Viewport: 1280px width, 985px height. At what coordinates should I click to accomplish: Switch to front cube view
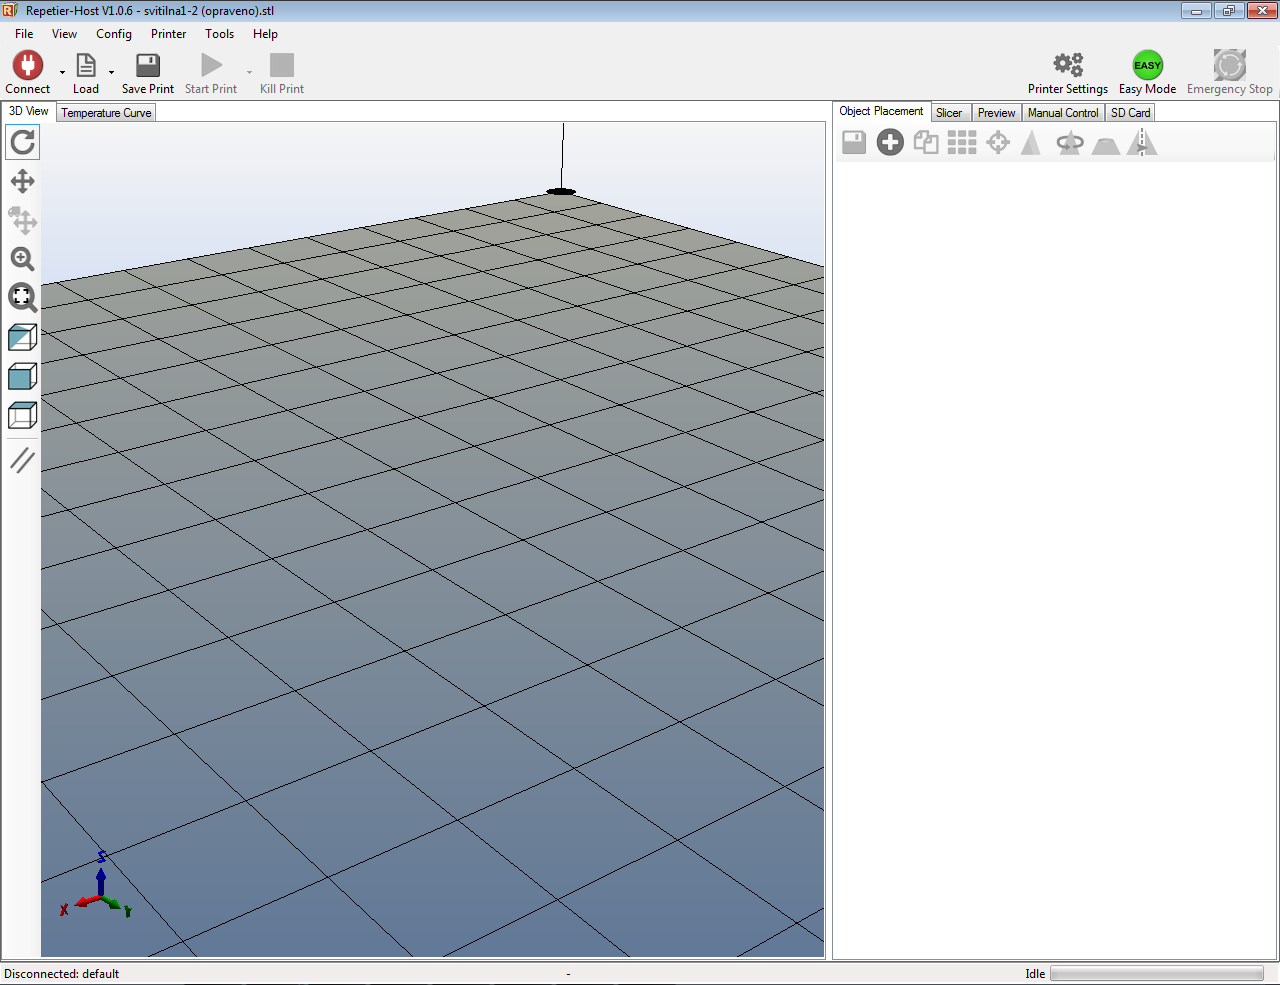pos(22,376)
